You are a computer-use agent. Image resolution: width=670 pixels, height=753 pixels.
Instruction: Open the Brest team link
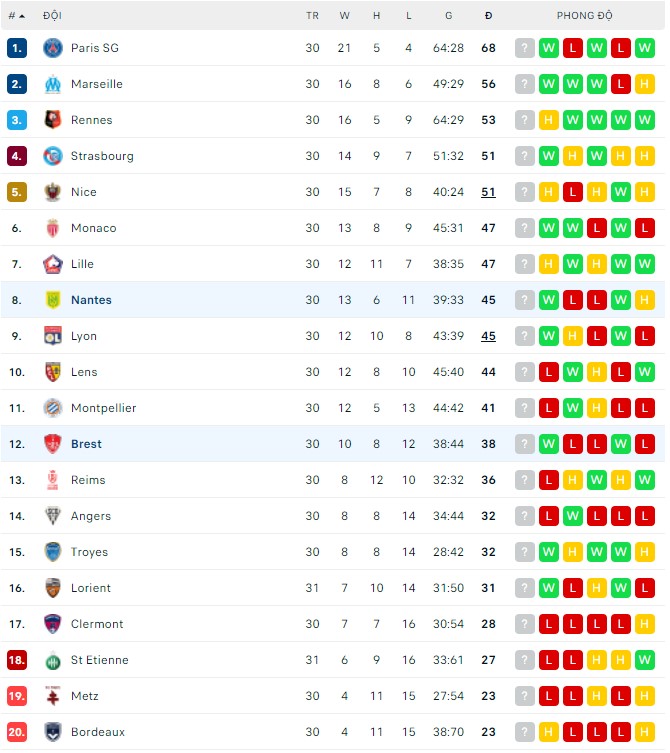click(x=86, y=444)
